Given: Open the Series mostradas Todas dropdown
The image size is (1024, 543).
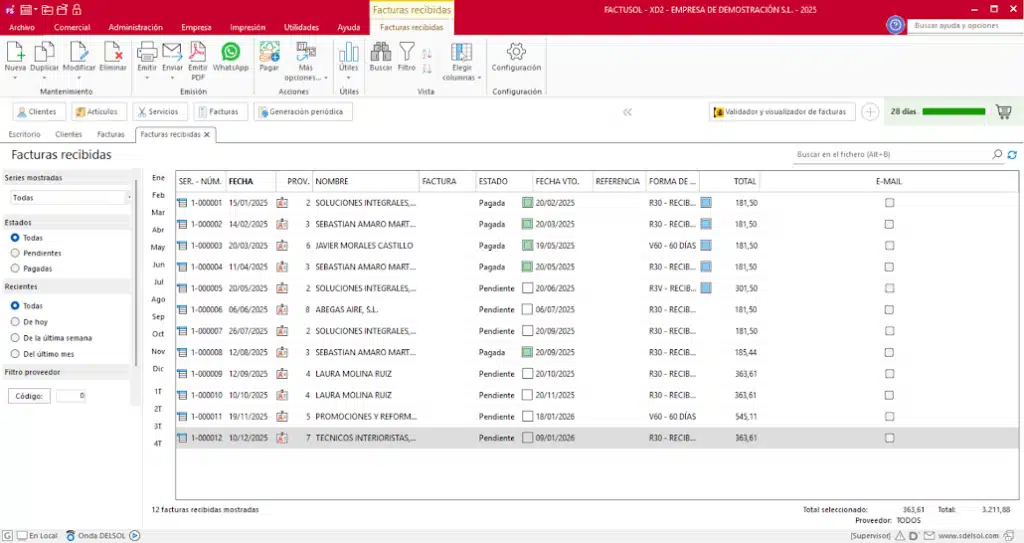Looking at the screenshot, I should (x=71, y=197).
